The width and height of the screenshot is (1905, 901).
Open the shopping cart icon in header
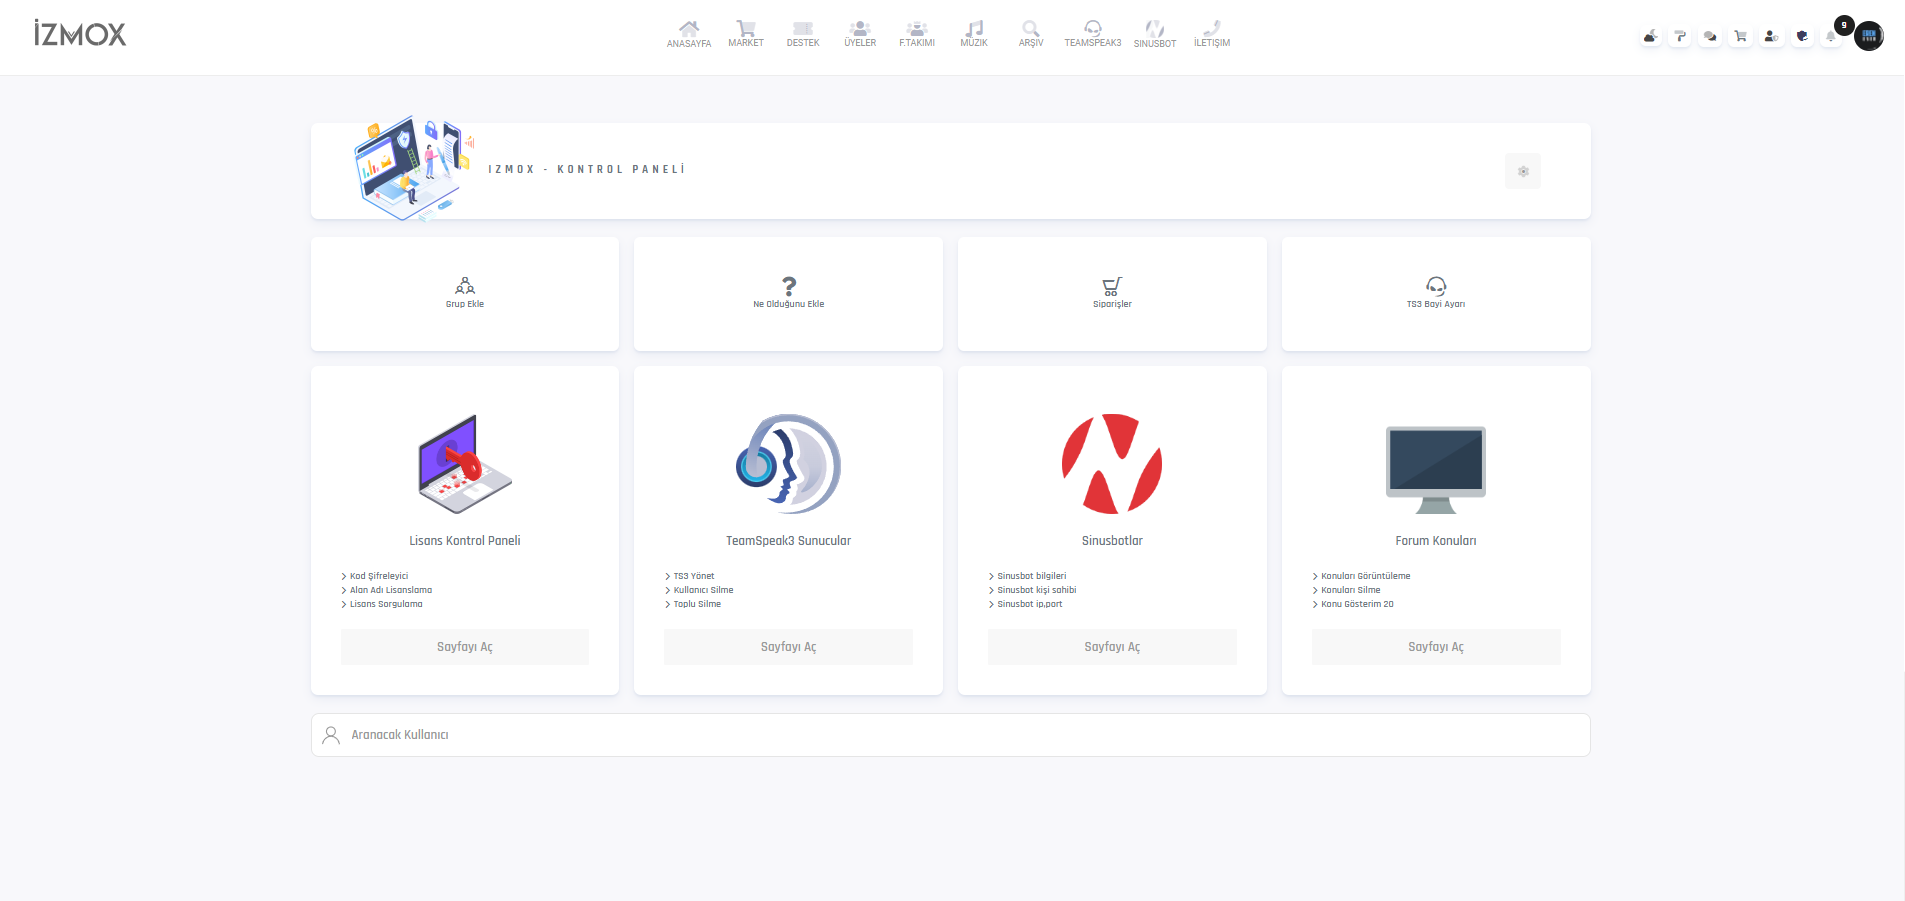pyautogui.click(x=1741, y=36)
